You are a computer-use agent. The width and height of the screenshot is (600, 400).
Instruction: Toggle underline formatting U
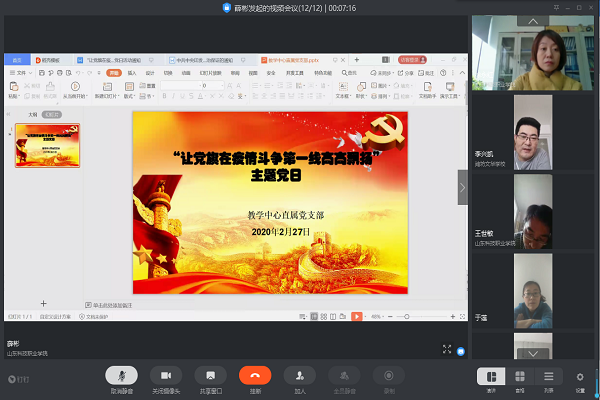[x=183, y=96]
